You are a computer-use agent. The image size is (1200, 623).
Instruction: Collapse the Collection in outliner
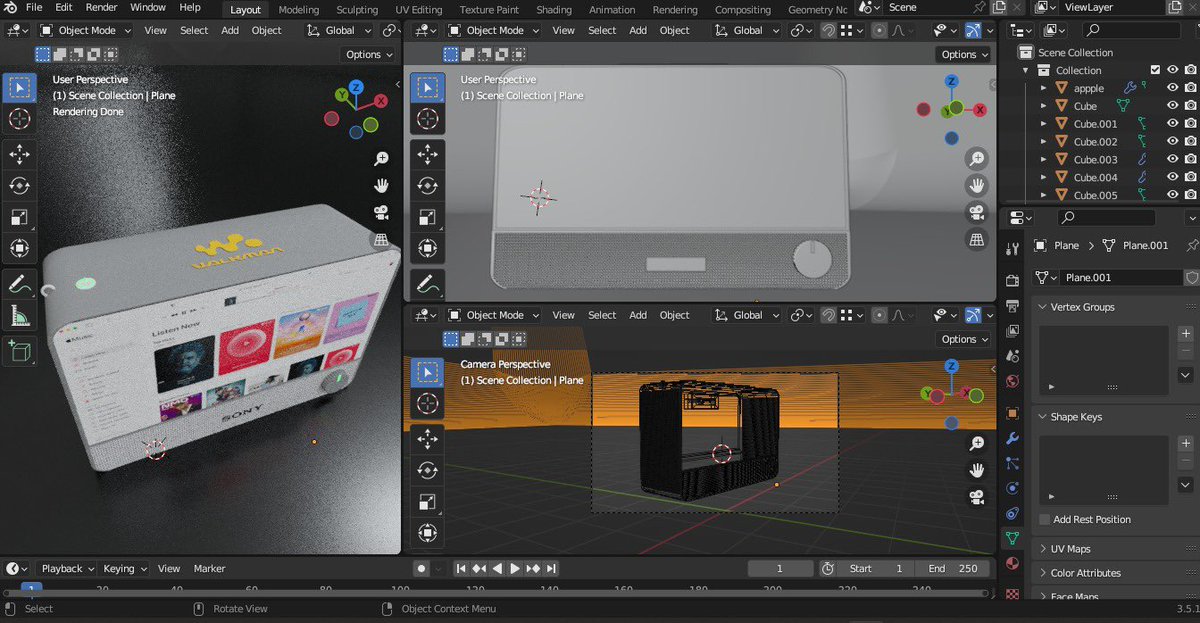point(1025,70)
